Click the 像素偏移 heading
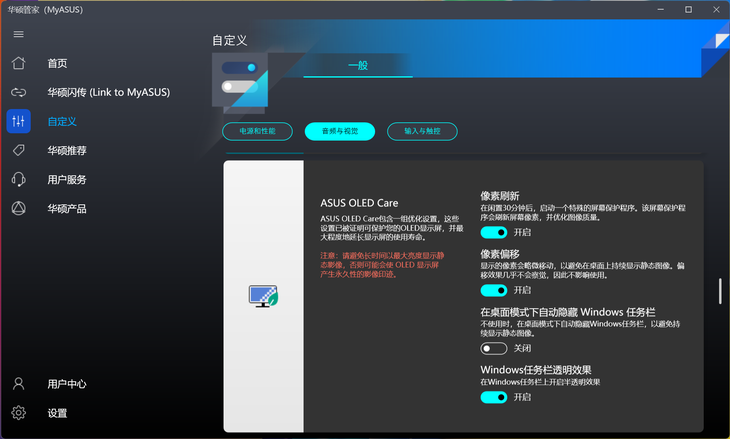 pos(500,254)
